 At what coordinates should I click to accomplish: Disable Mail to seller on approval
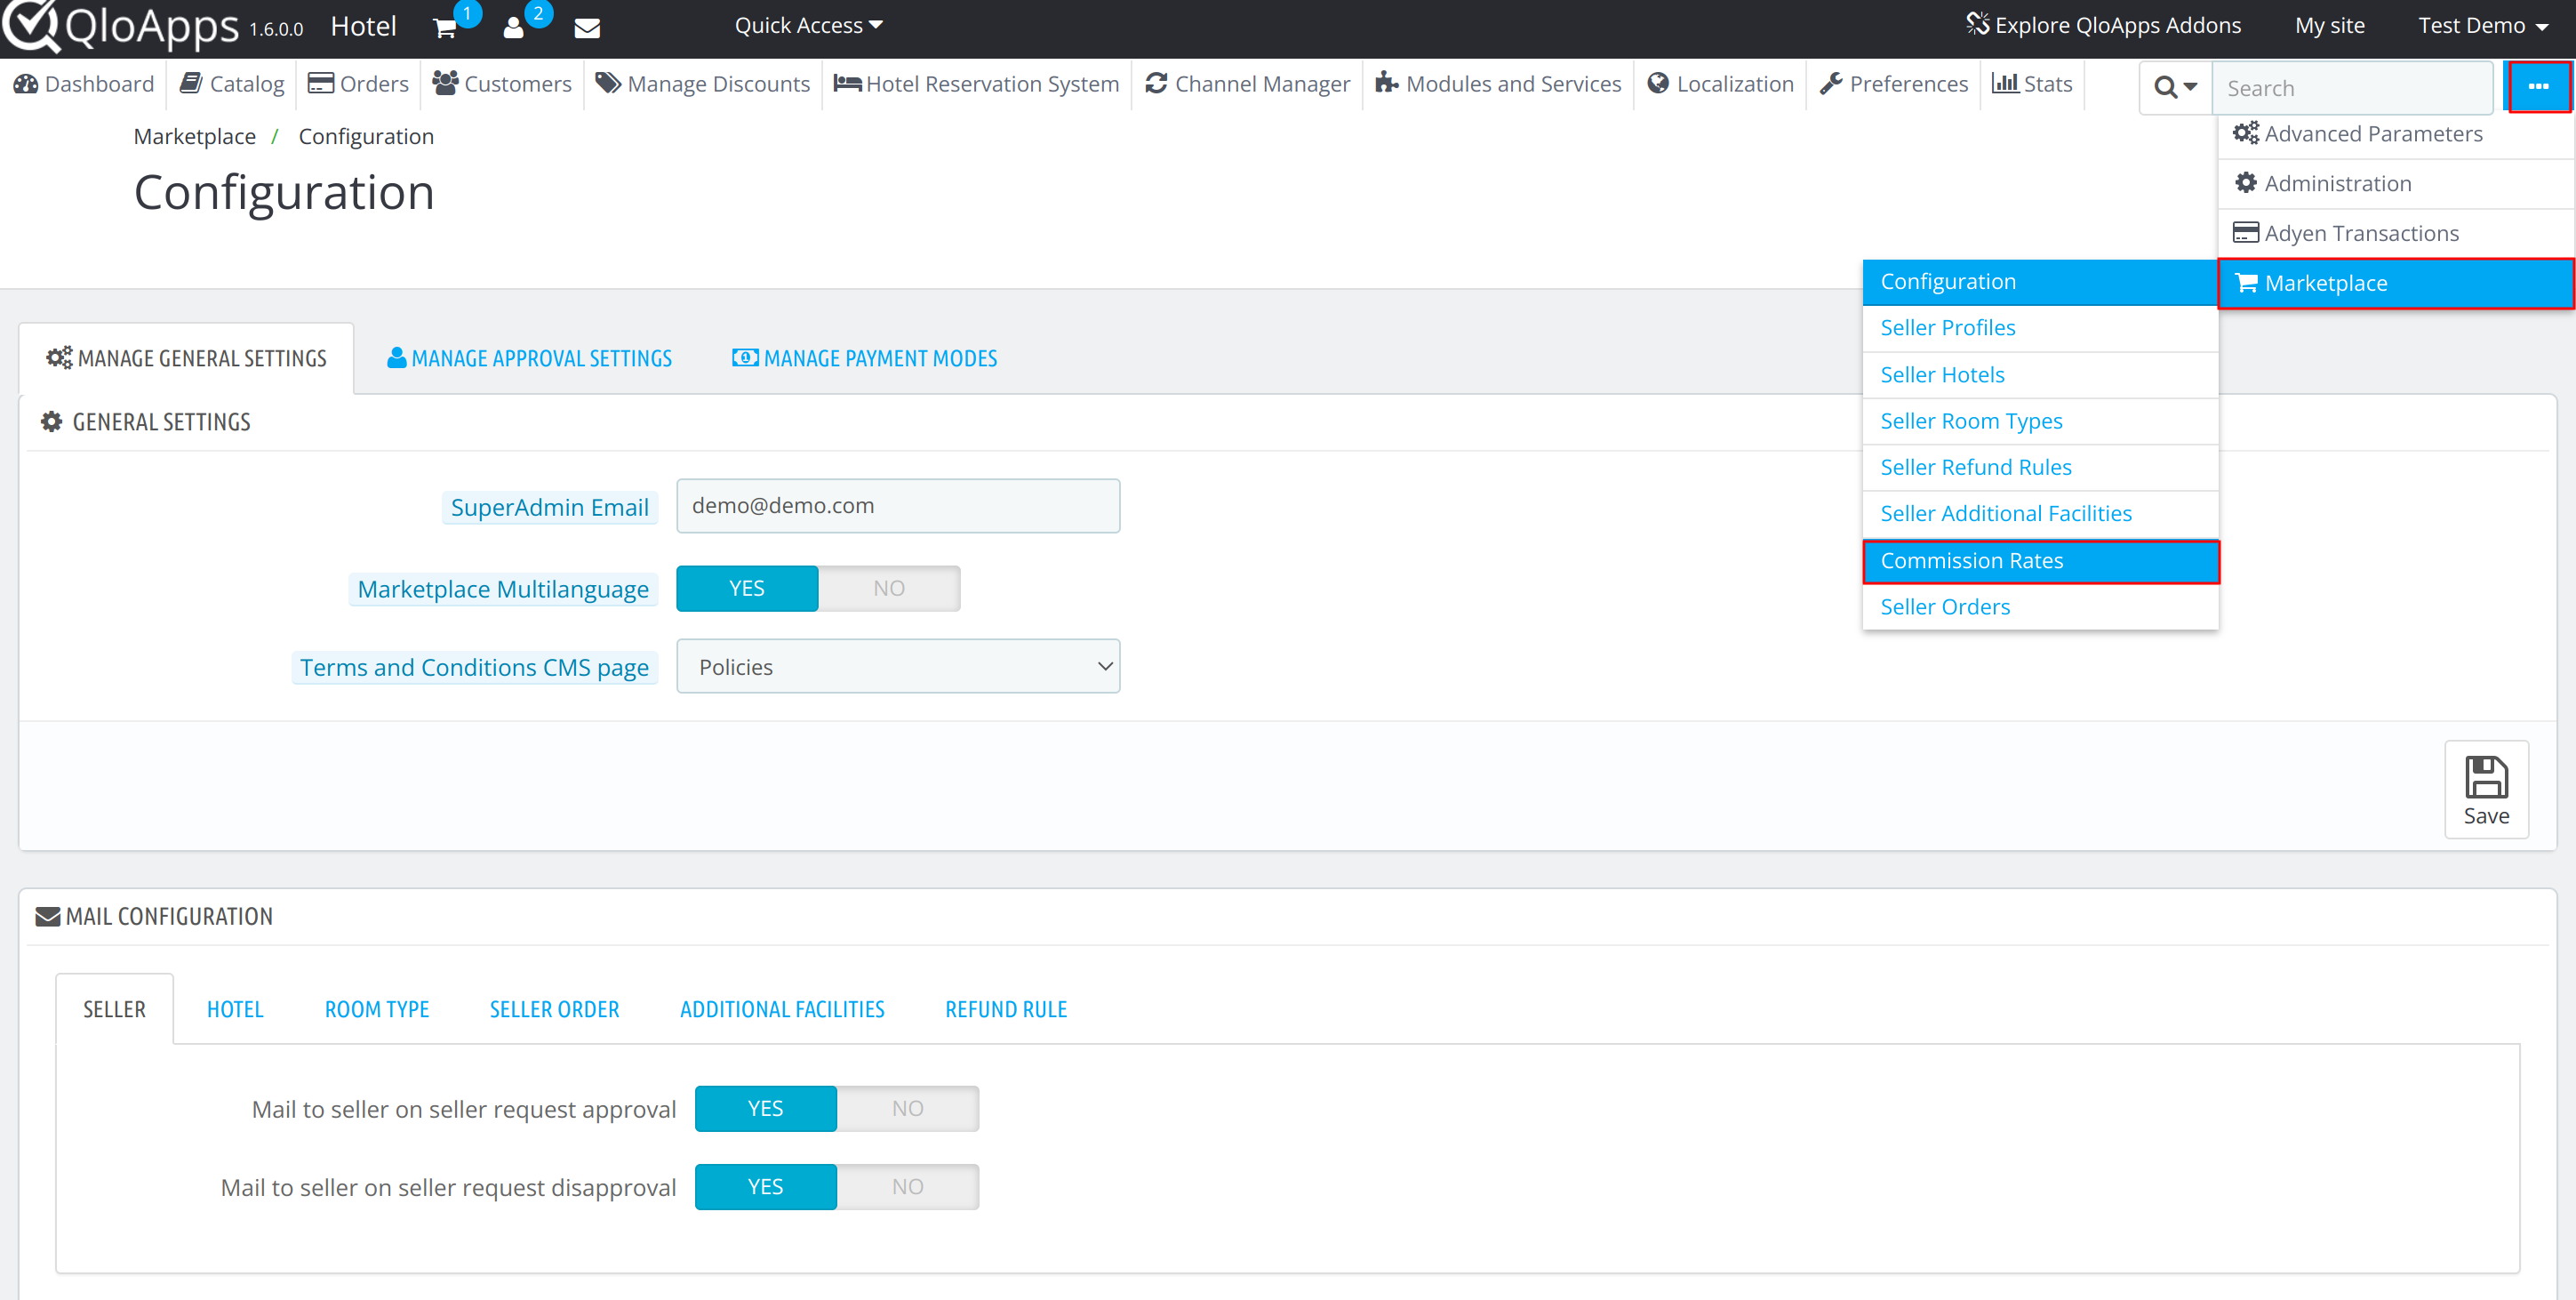[x=906, y=1106]
